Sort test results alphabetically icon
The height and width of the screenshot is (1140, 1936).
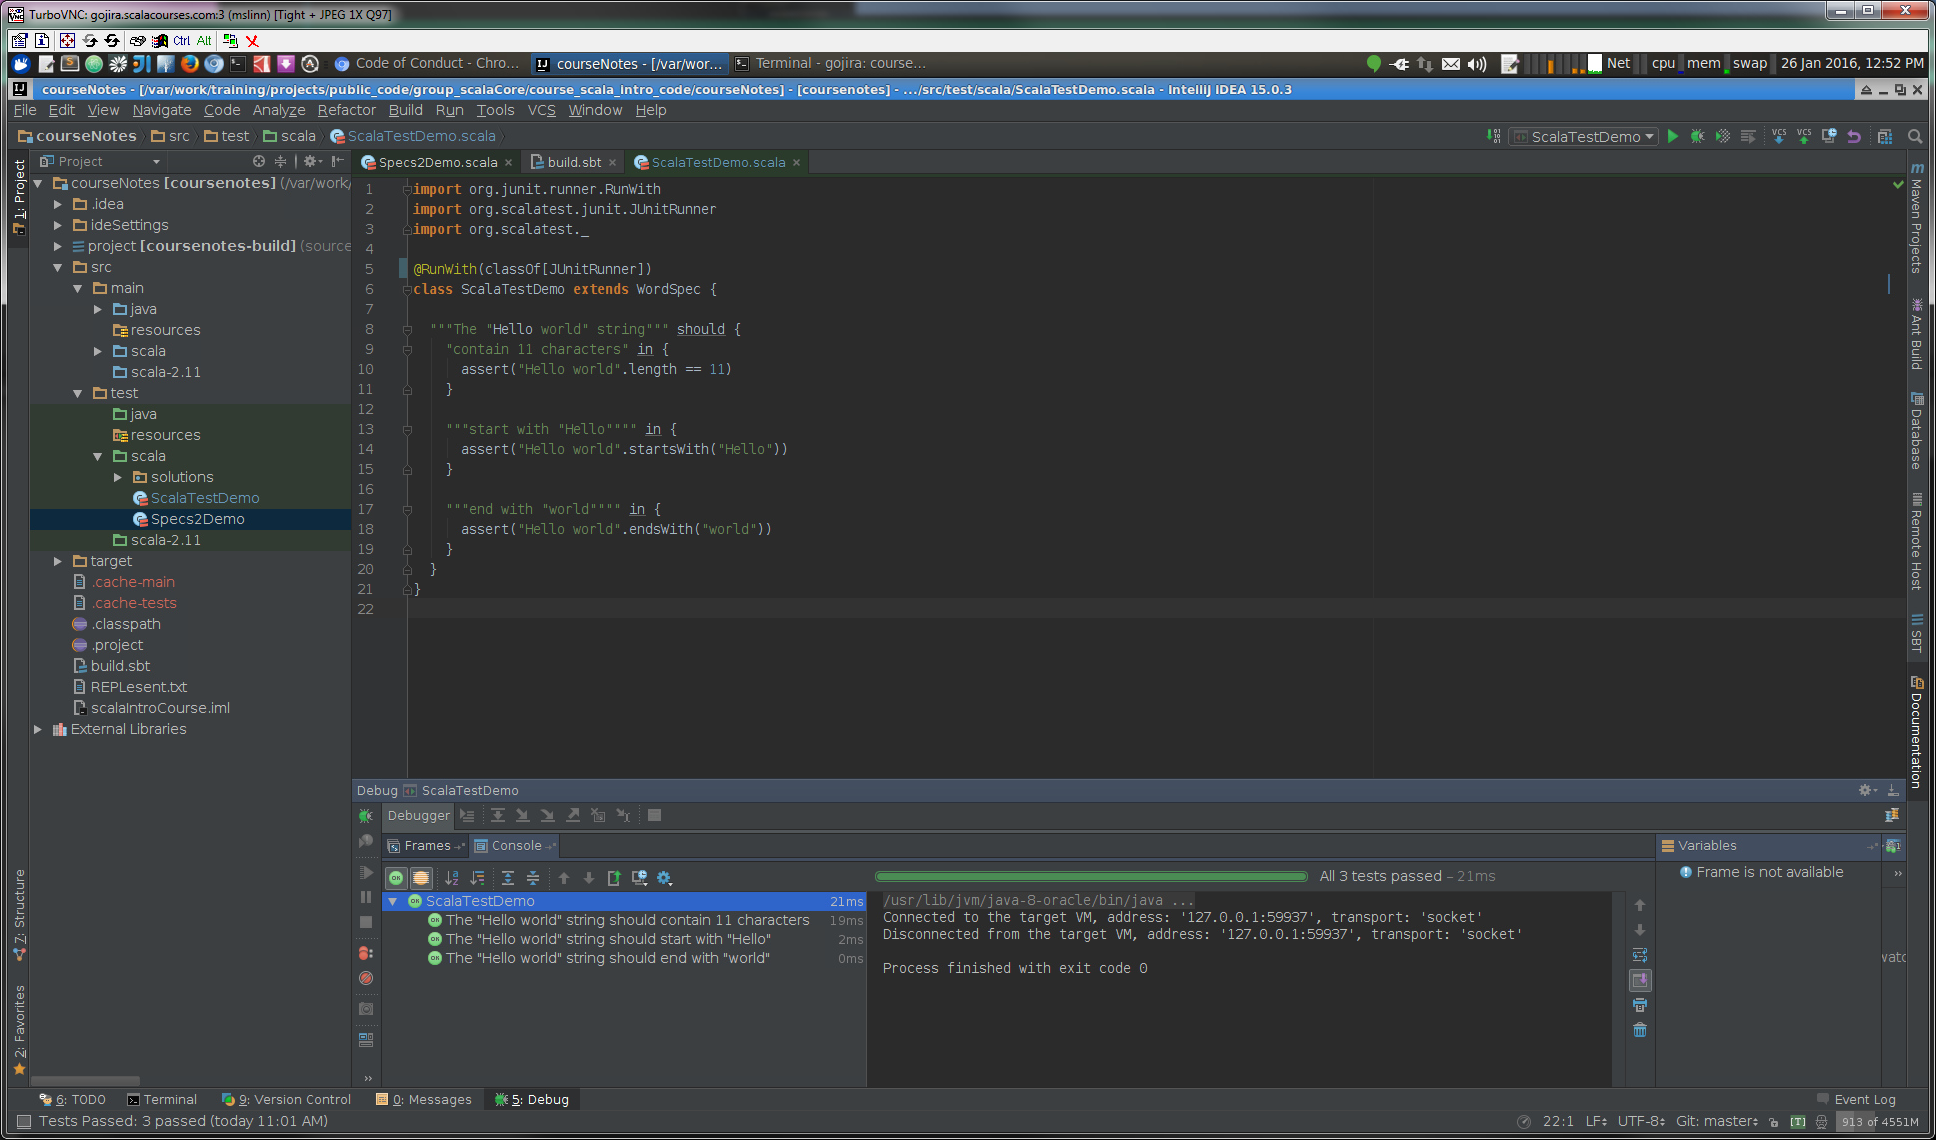[452, 878]
